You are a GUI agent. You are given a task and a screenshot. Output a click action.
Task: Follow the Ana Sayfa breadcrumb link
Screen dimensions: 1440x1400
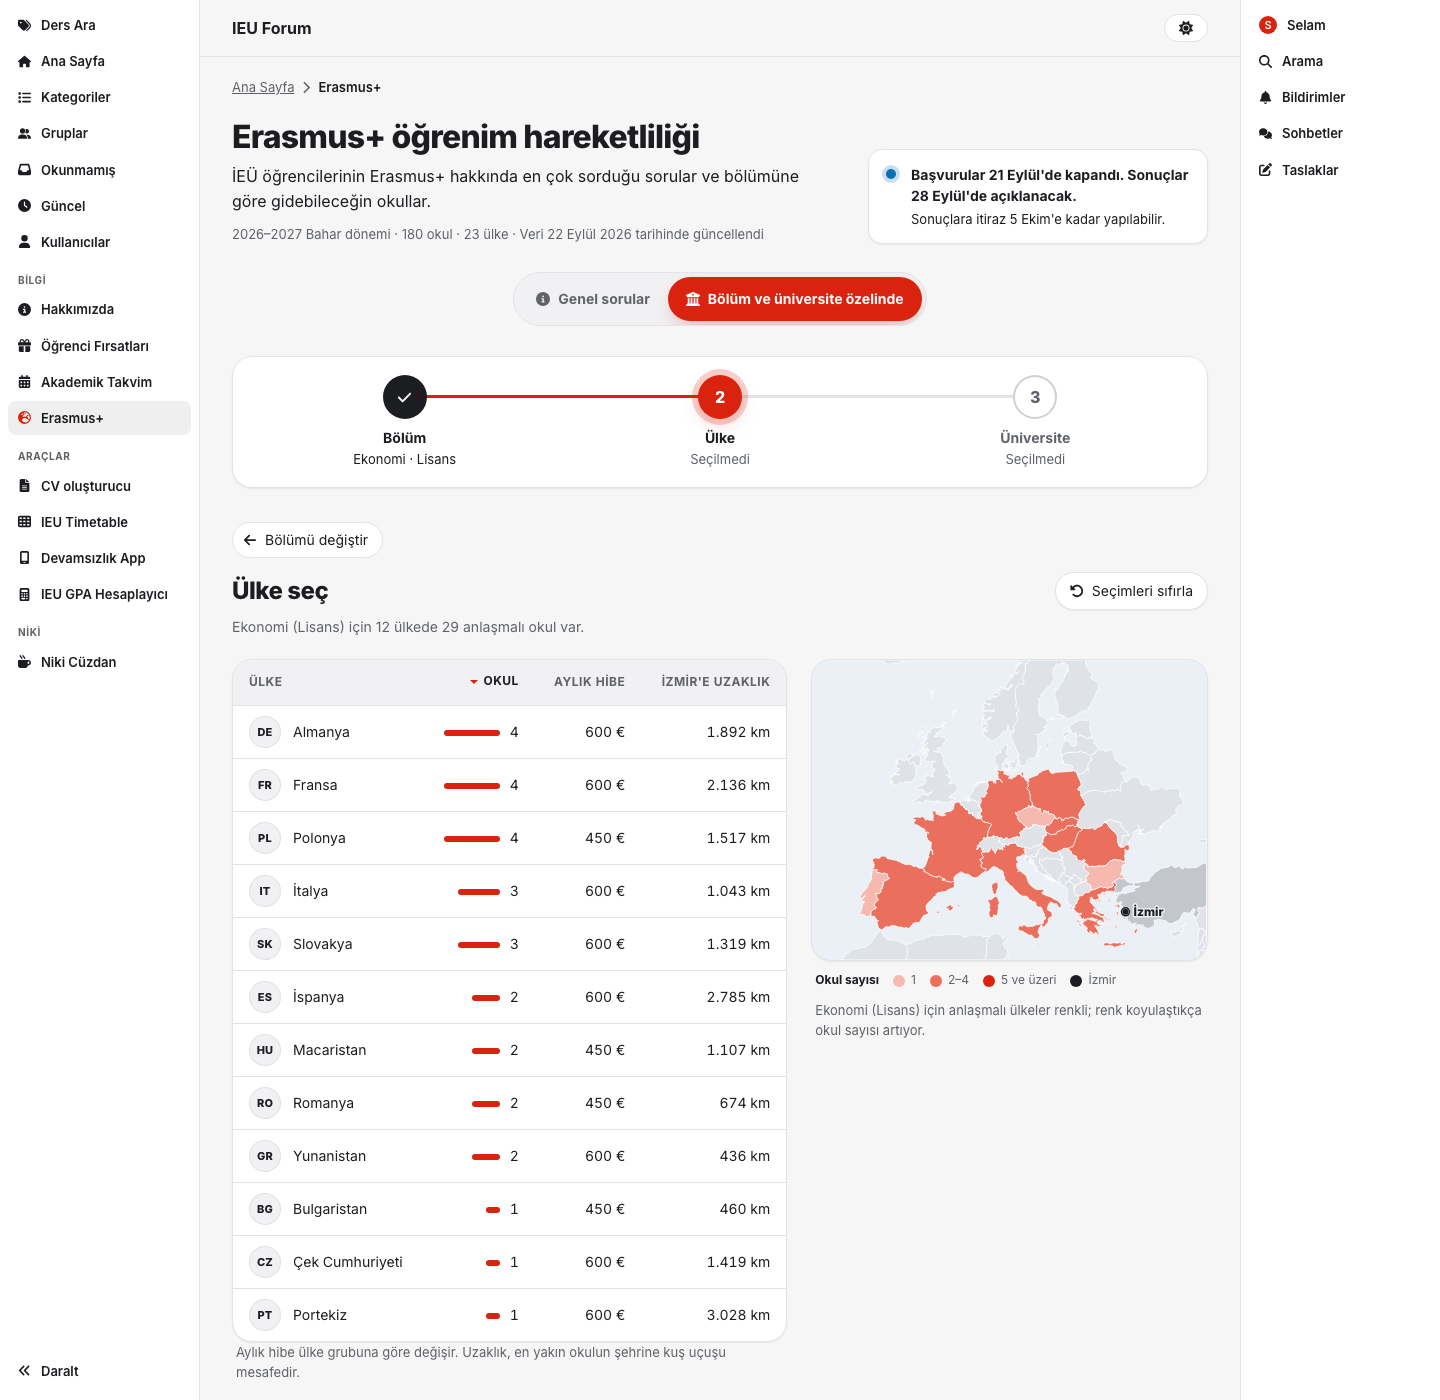[x=263, y=87]
